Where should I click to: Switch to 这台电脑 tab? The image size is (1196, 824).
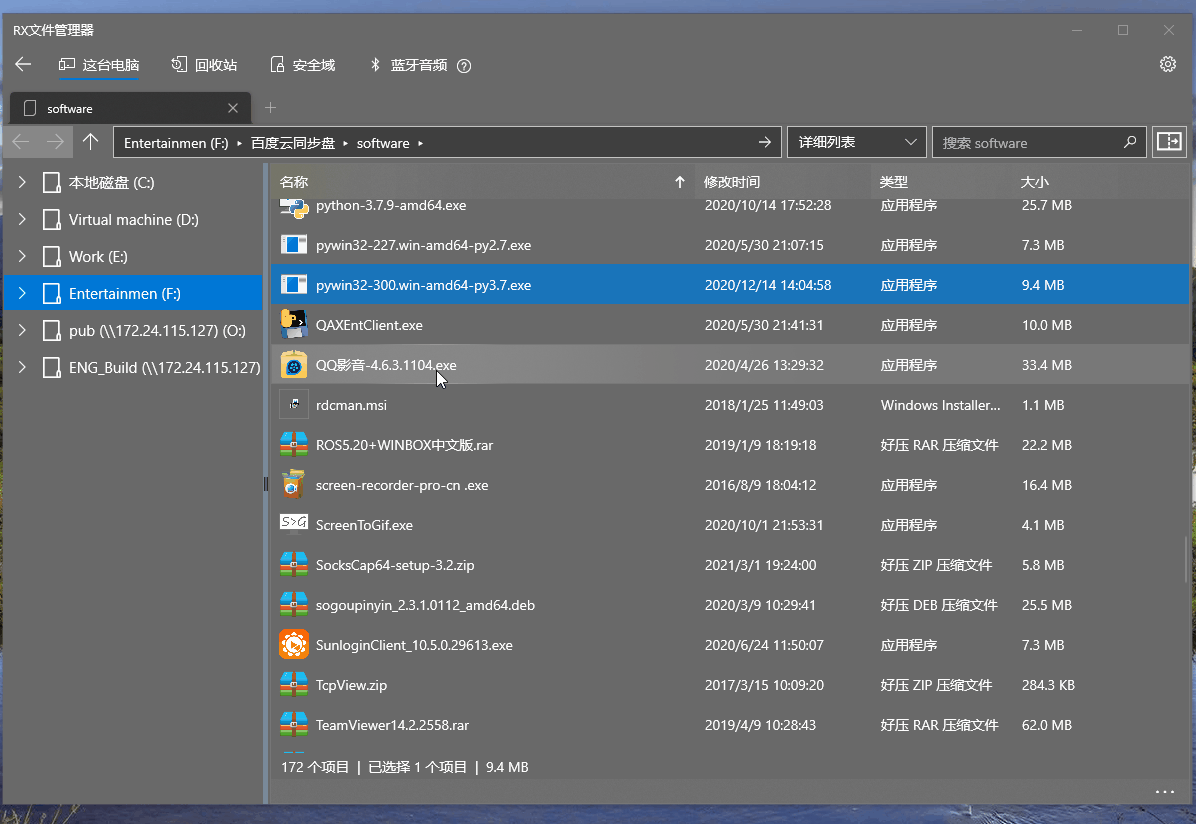99,66
